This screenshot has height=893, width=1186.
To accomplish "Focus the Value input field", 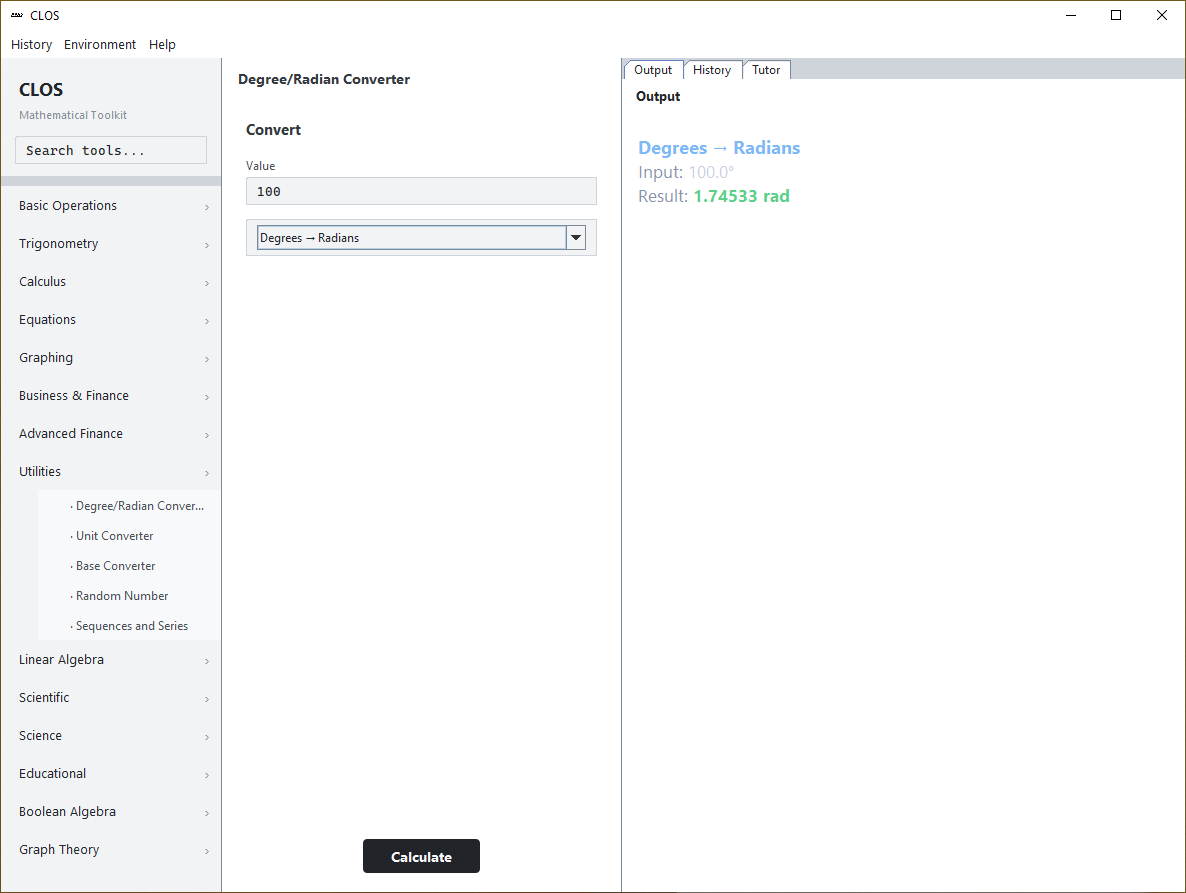I will (421, 191).
